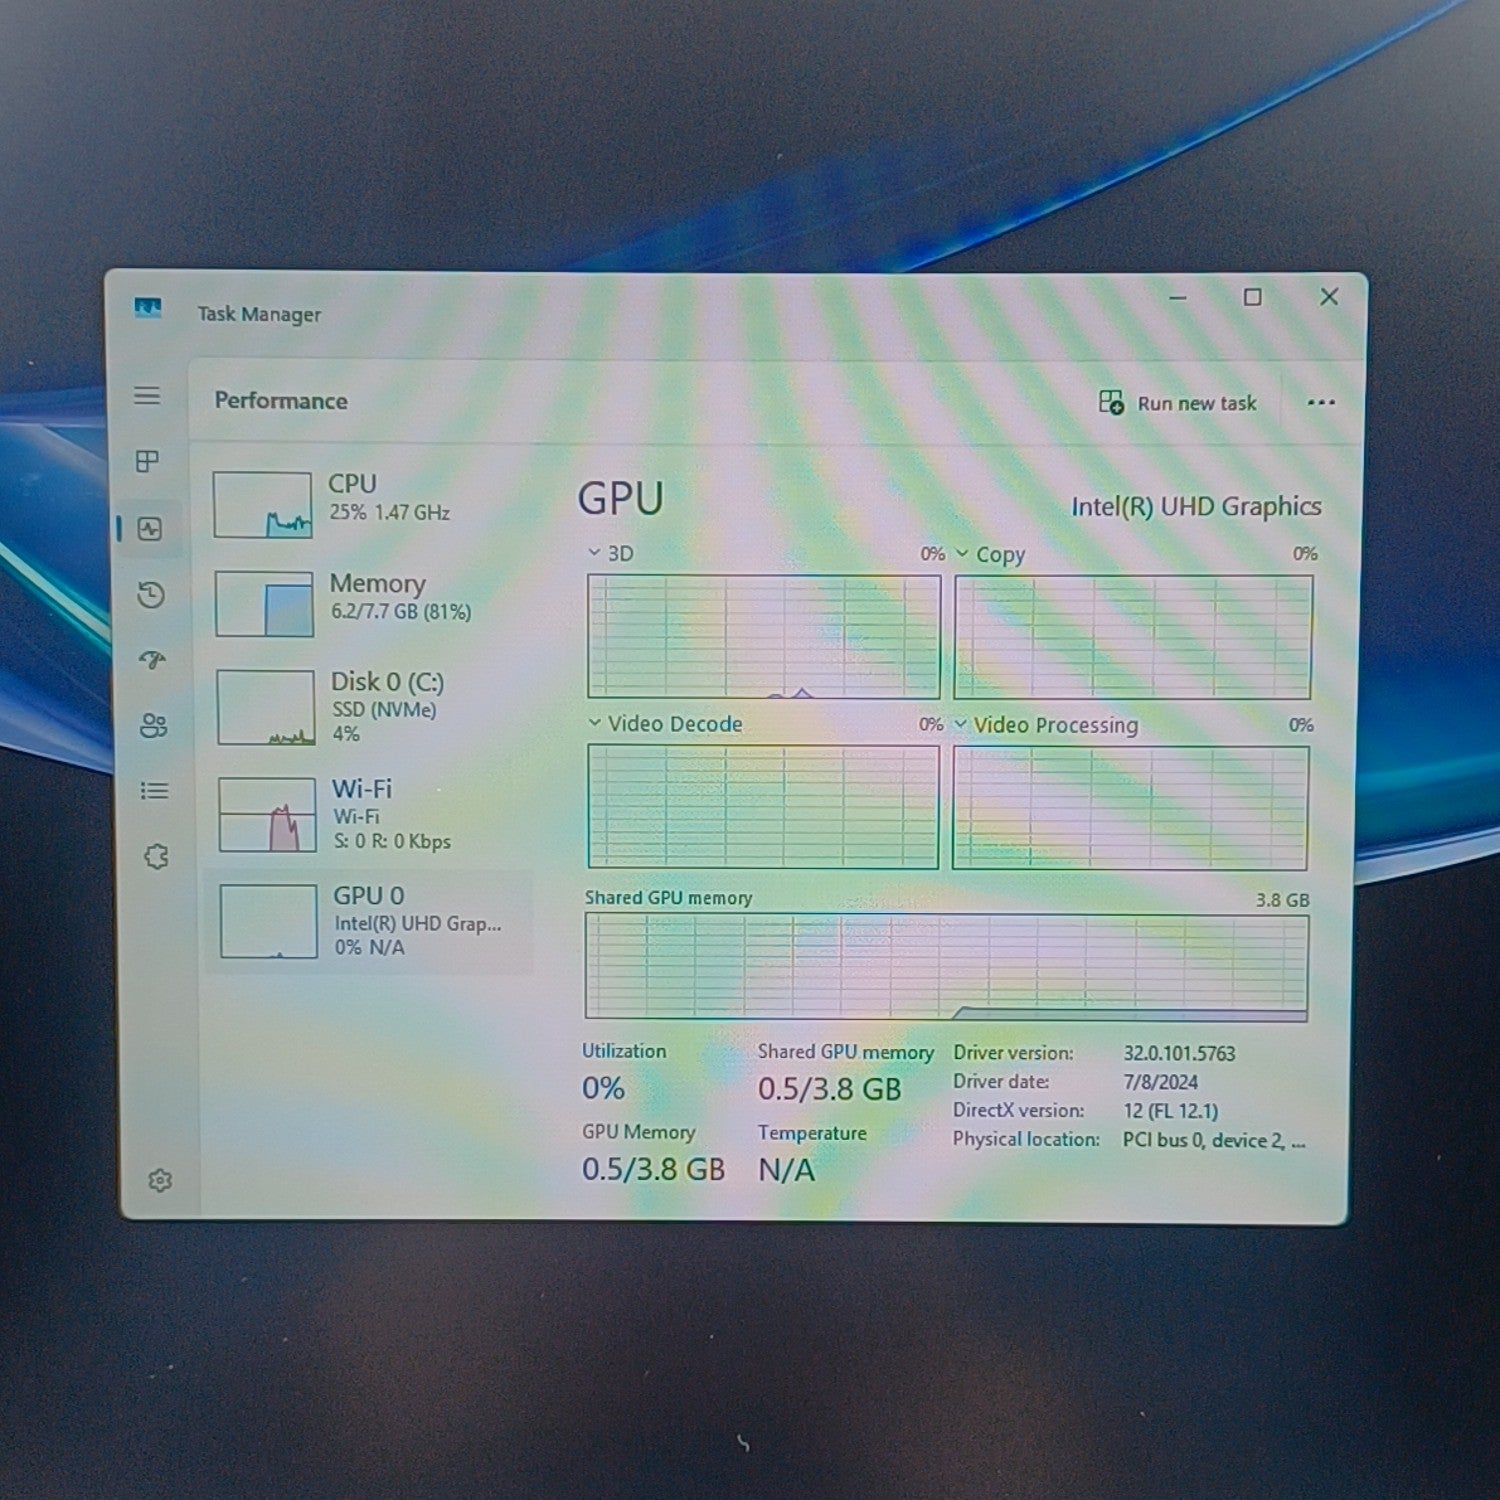1500x1500 pixels.
Task: Click the Temperature N/A value
Action: pyautogui.click(x=786, y=1170)
